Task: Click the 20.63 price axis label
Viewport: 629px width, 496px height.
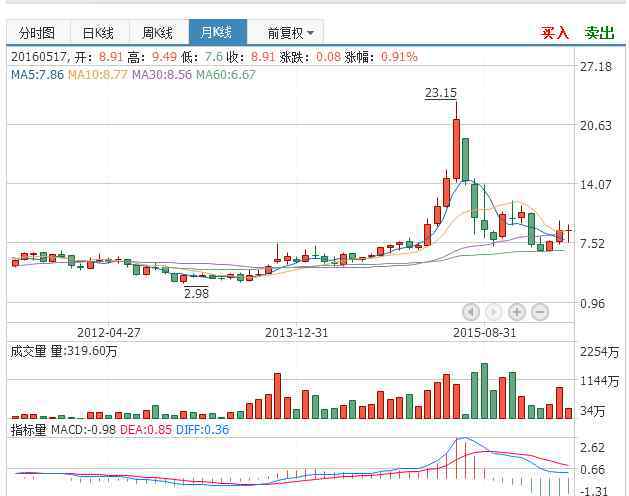Action: coord(596,126)
